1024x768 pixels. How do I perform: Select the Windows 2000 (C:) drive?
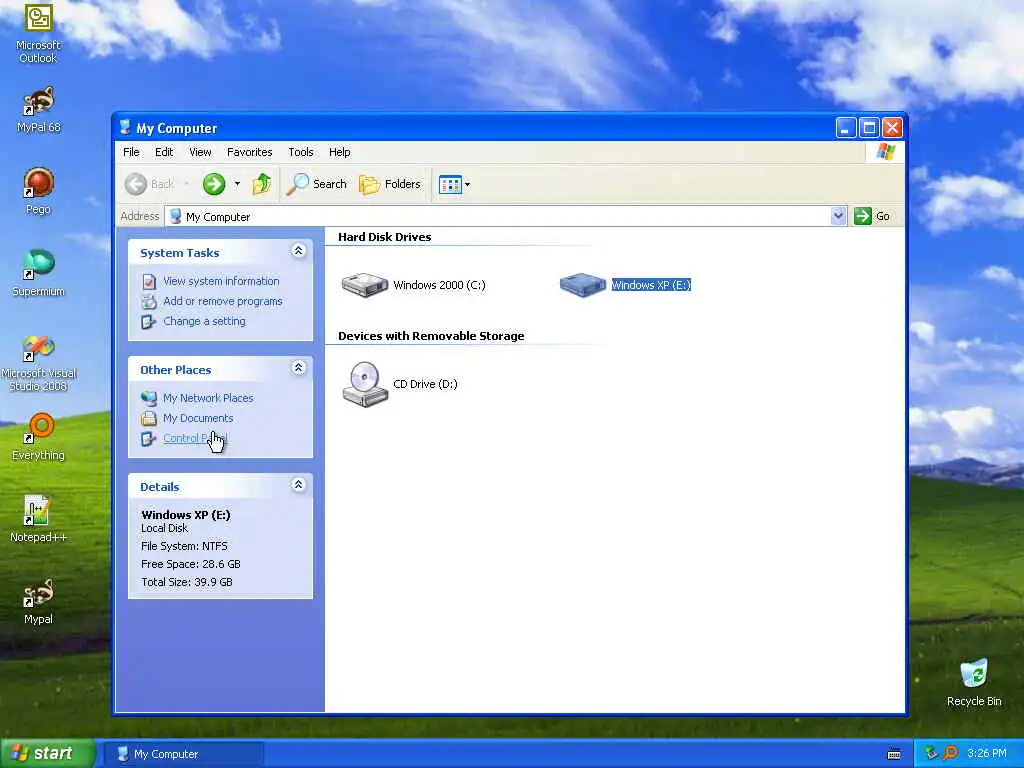click(413, 285)
